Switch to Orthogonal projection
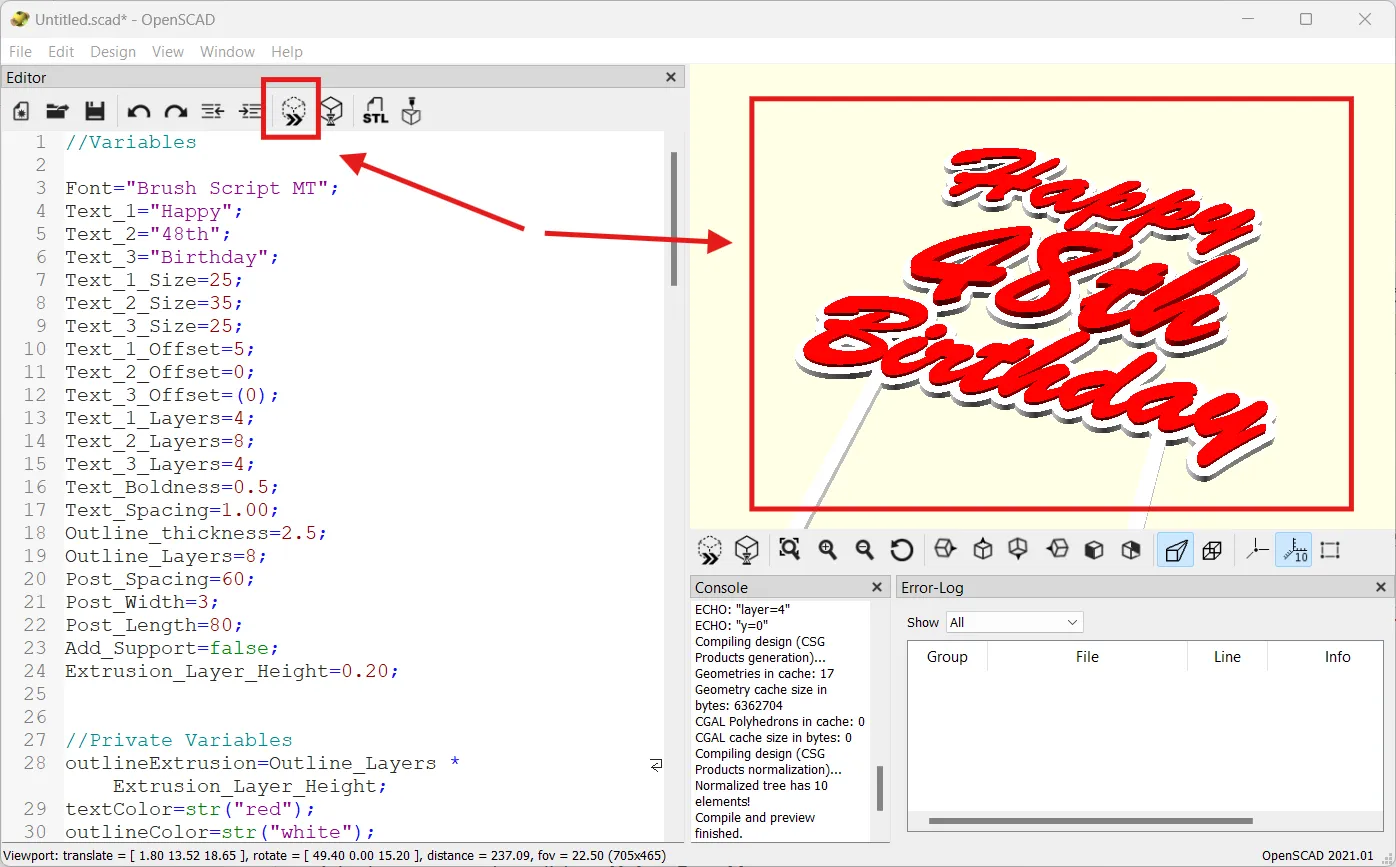 click(x=1212, y=550)
